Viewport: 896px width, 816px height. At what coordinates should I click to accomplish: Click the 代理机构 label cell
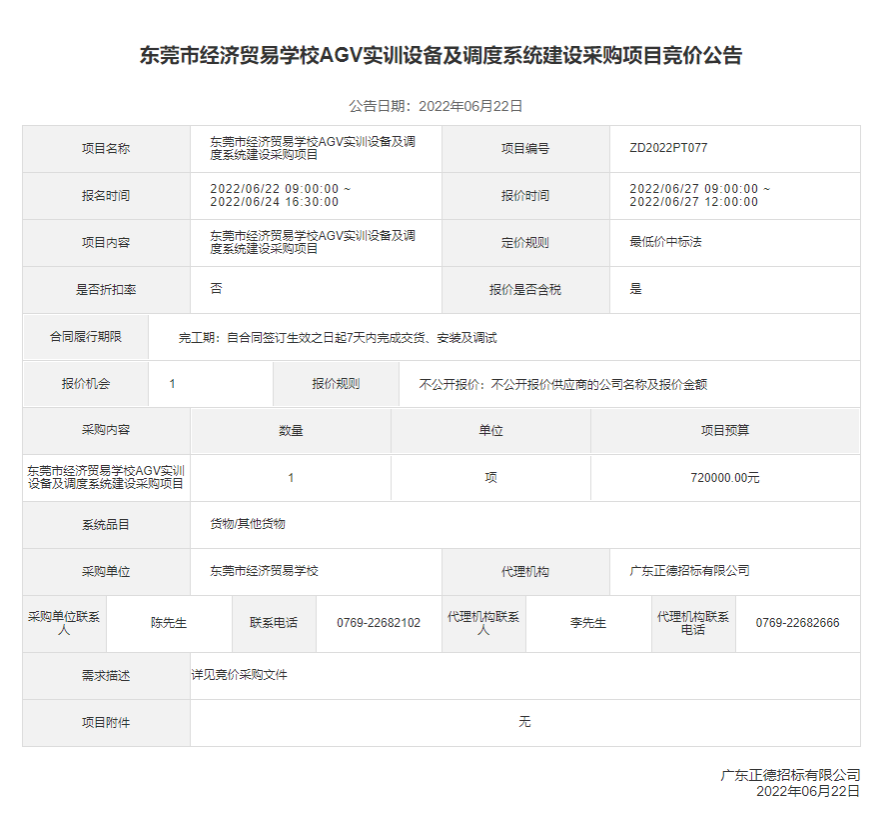[525, 572]
